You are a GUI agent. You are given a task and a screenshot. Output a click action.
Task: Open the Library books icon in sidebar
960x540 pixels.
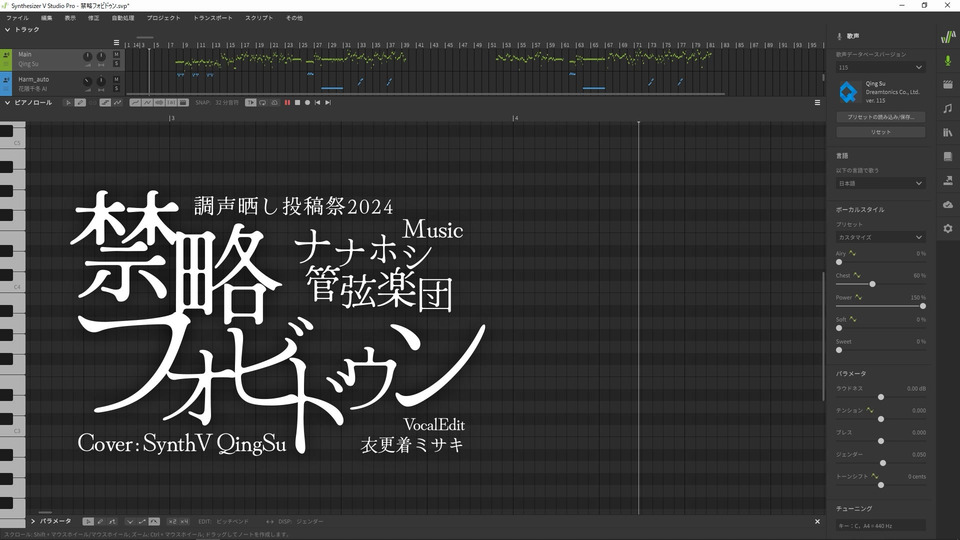pos(948,132)
